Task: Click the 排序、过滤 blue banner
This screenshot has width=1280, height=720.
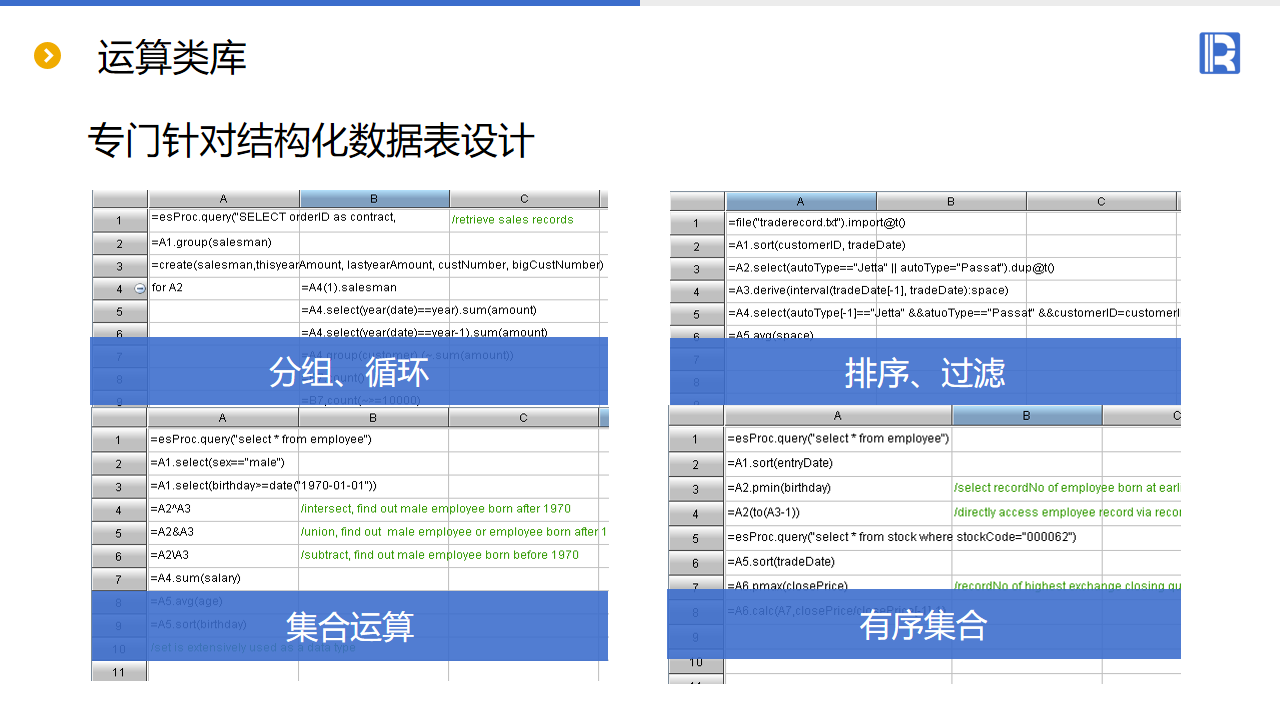Action: (924, 372)
